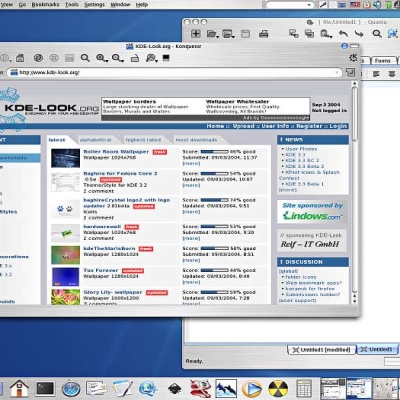Open a file in Quanta toolbar

pyautogui.click(x=211, y=33)
